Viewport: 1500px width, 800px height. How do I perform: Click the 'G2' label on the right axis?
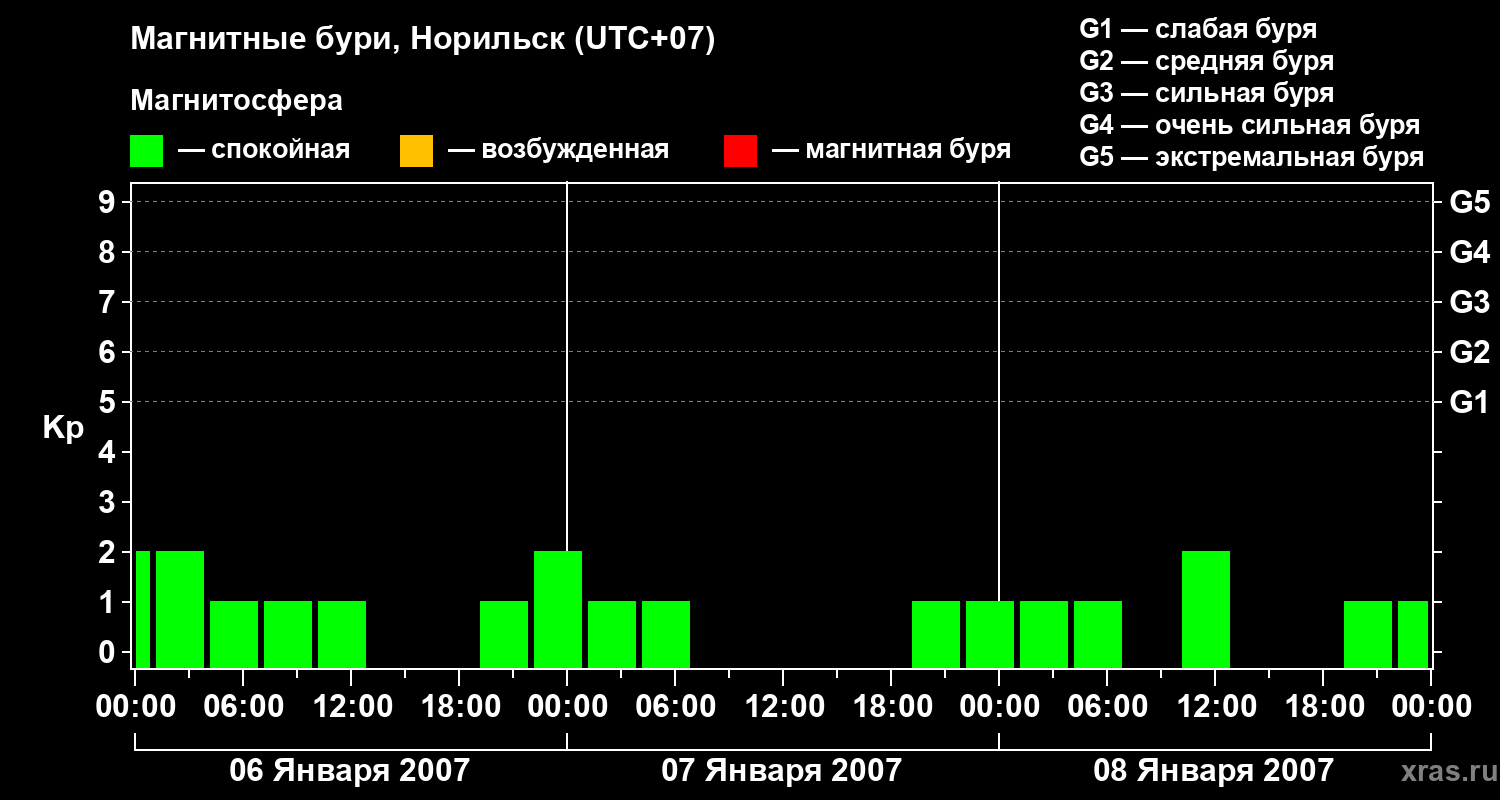pos(1469,352)
